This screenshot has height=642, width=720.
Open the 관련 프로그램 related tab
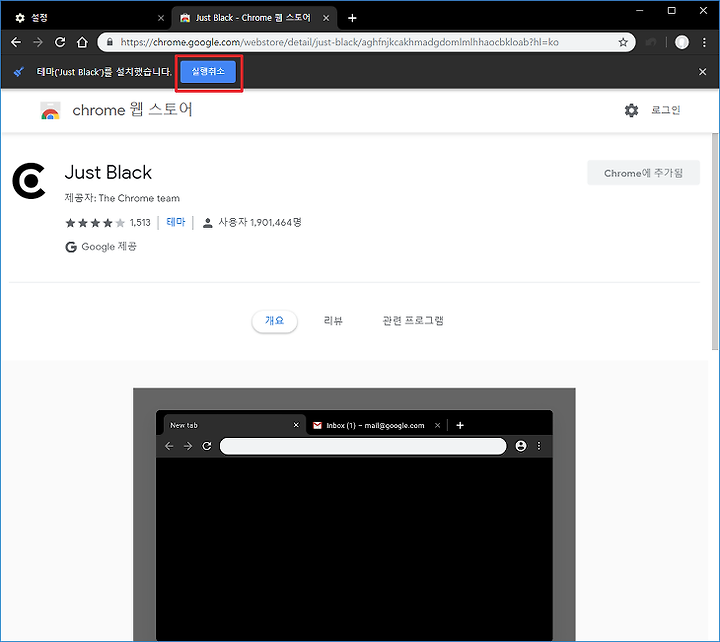413,321
